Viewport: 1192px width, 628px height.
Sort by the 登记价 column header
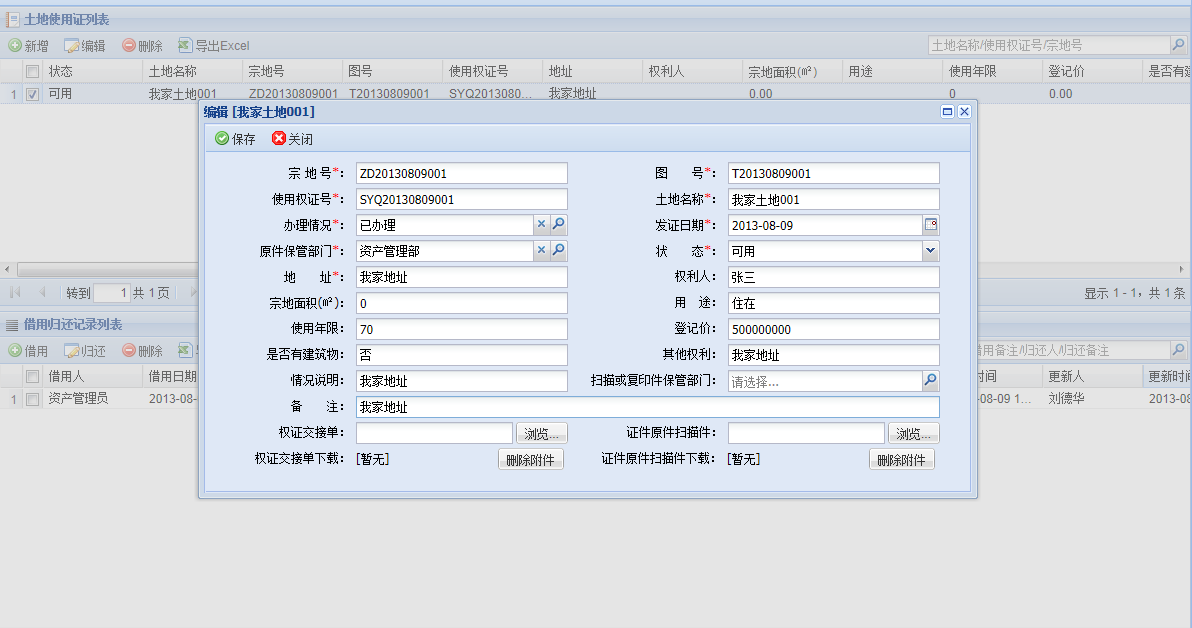[x=1092, y=71]
